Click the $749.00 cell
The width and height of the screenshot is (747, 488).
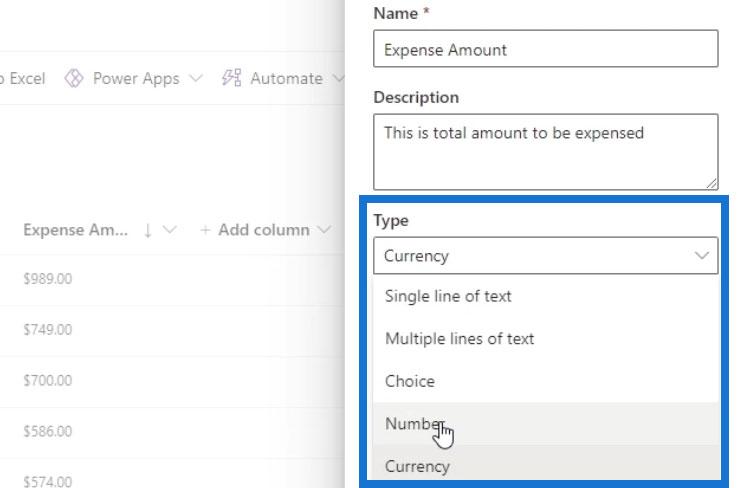(x=48, y=330)
